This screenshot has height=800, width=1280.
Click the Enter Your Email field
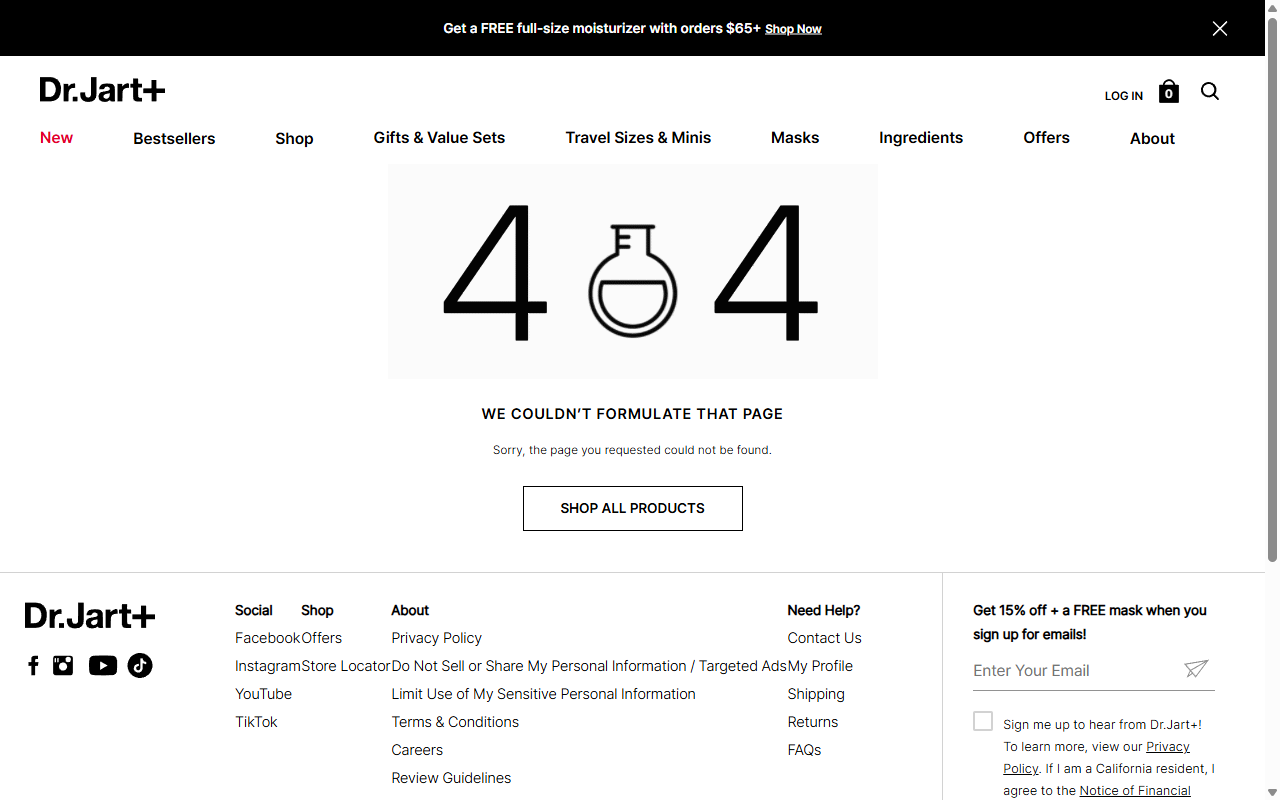1074,670
